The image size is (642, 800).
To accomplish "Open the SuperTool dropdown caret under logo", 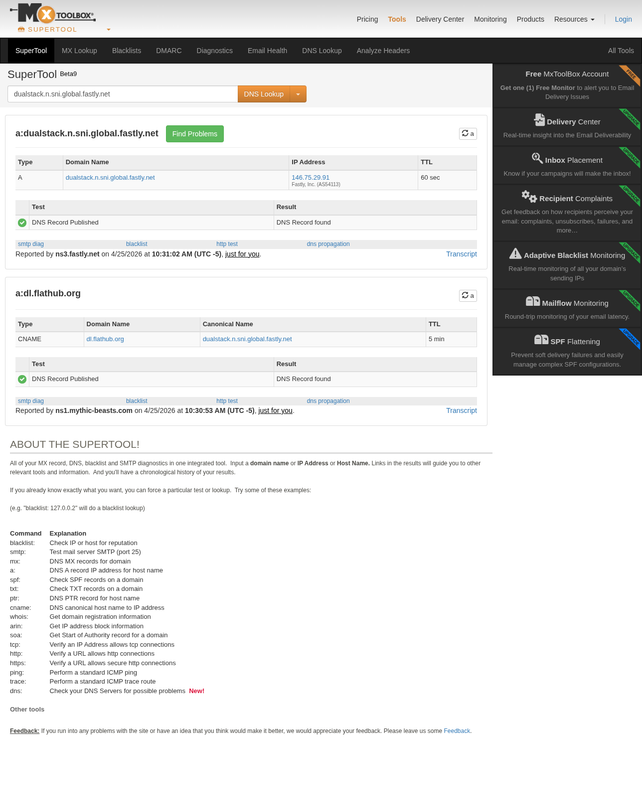I will (x=108, y=30).
